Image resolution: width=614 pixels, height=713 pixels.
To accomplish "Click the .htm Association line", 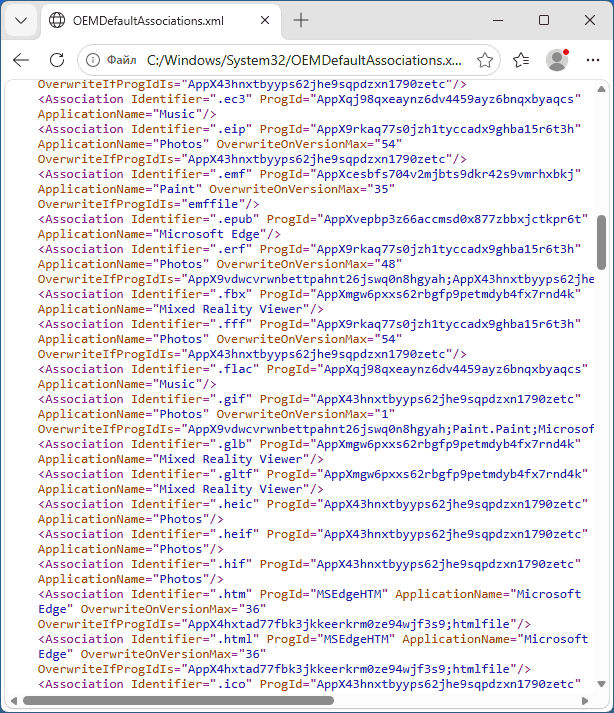I will point(309,594).
